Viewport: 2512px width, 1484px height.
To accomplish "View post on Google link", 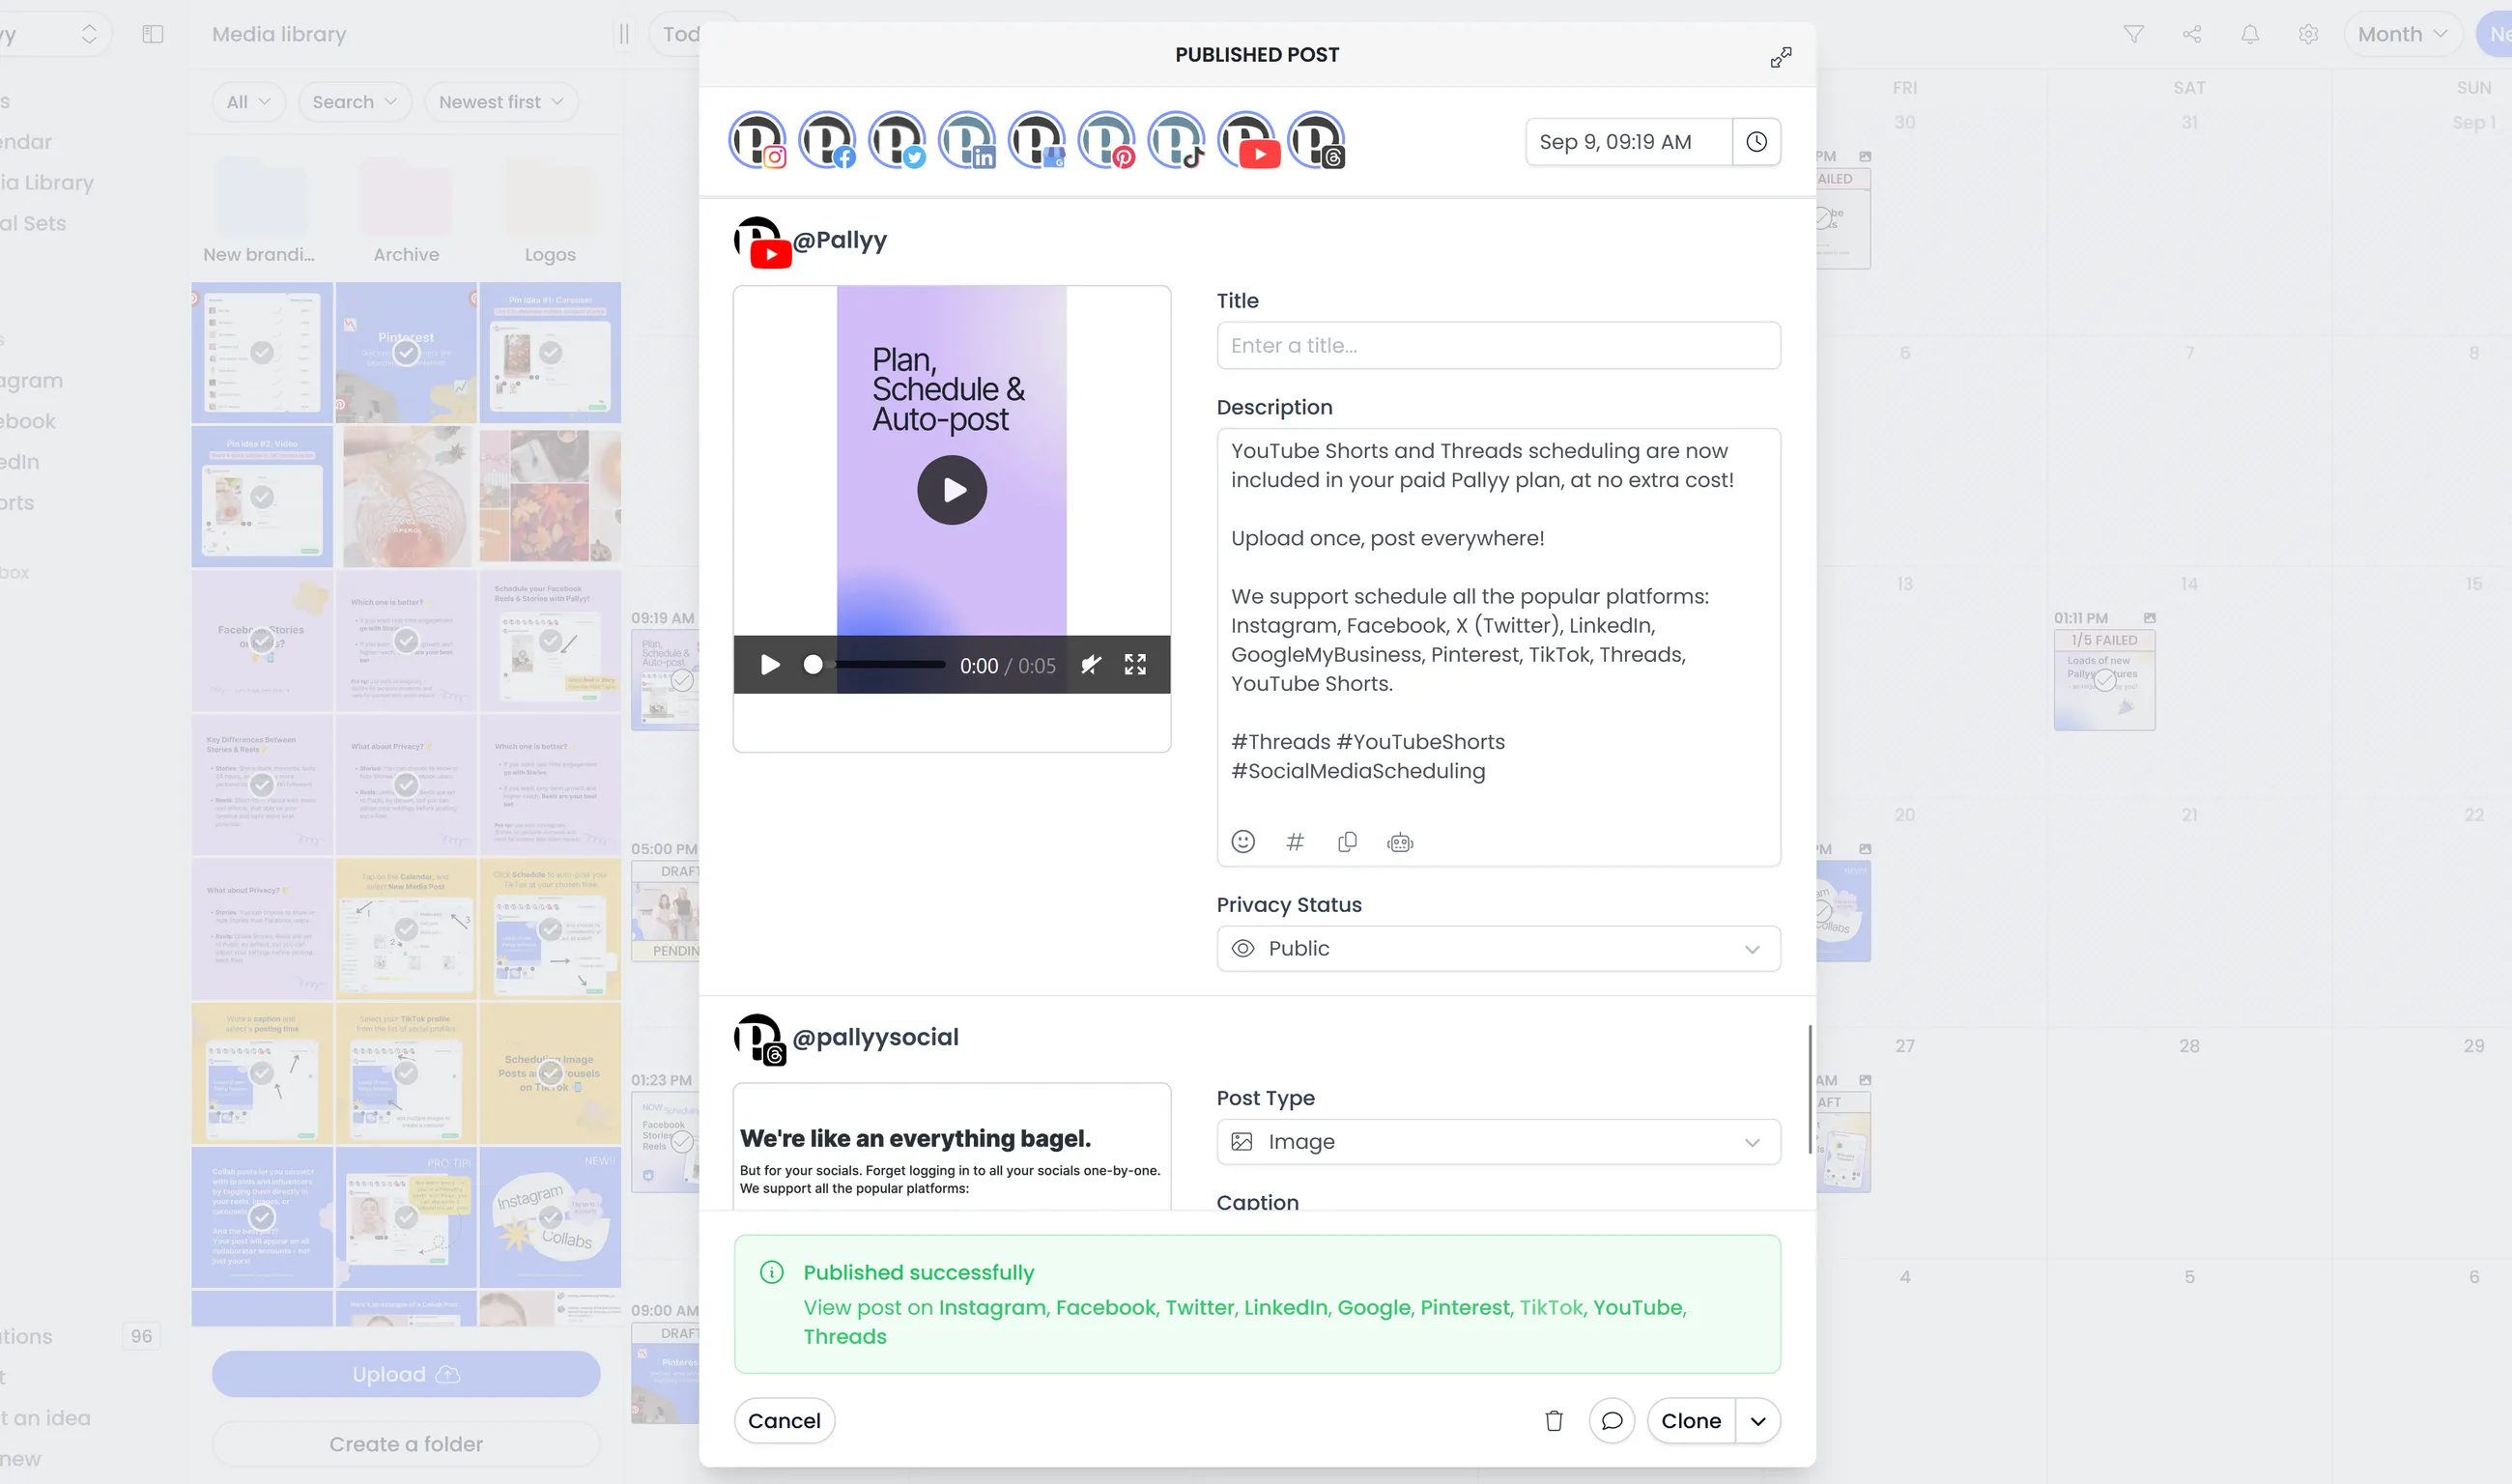I will [1375, 1307].
